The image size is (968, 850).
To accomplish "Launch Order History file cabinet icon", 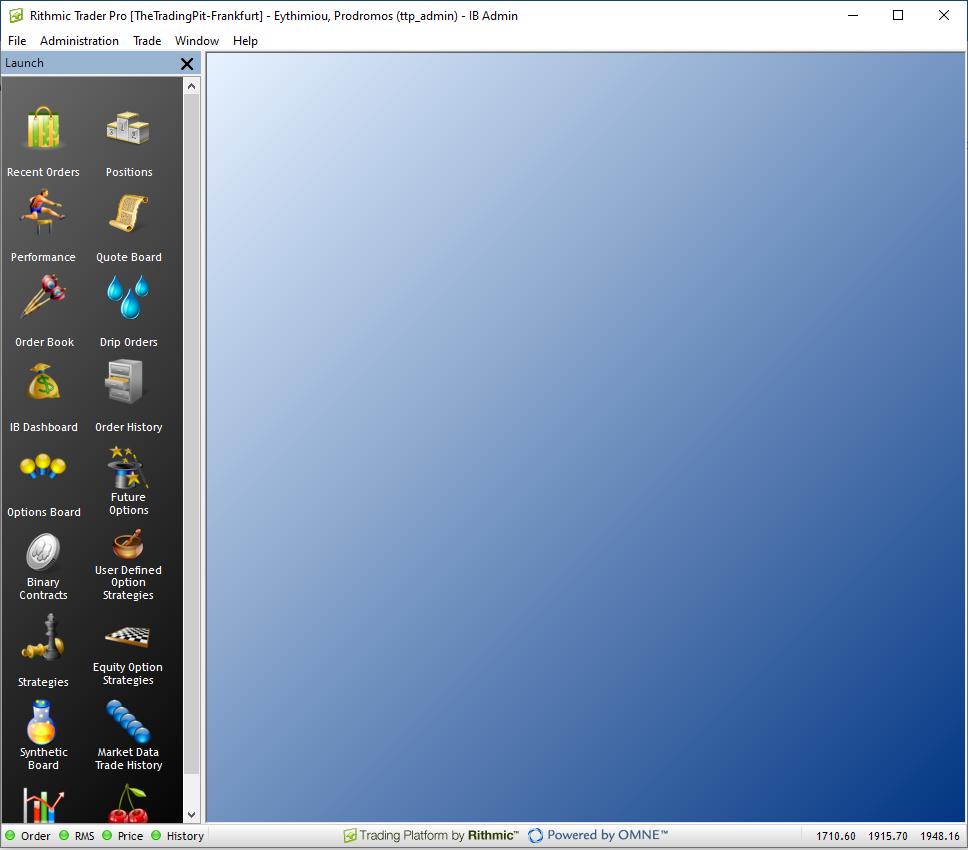I will coord(124,381).
